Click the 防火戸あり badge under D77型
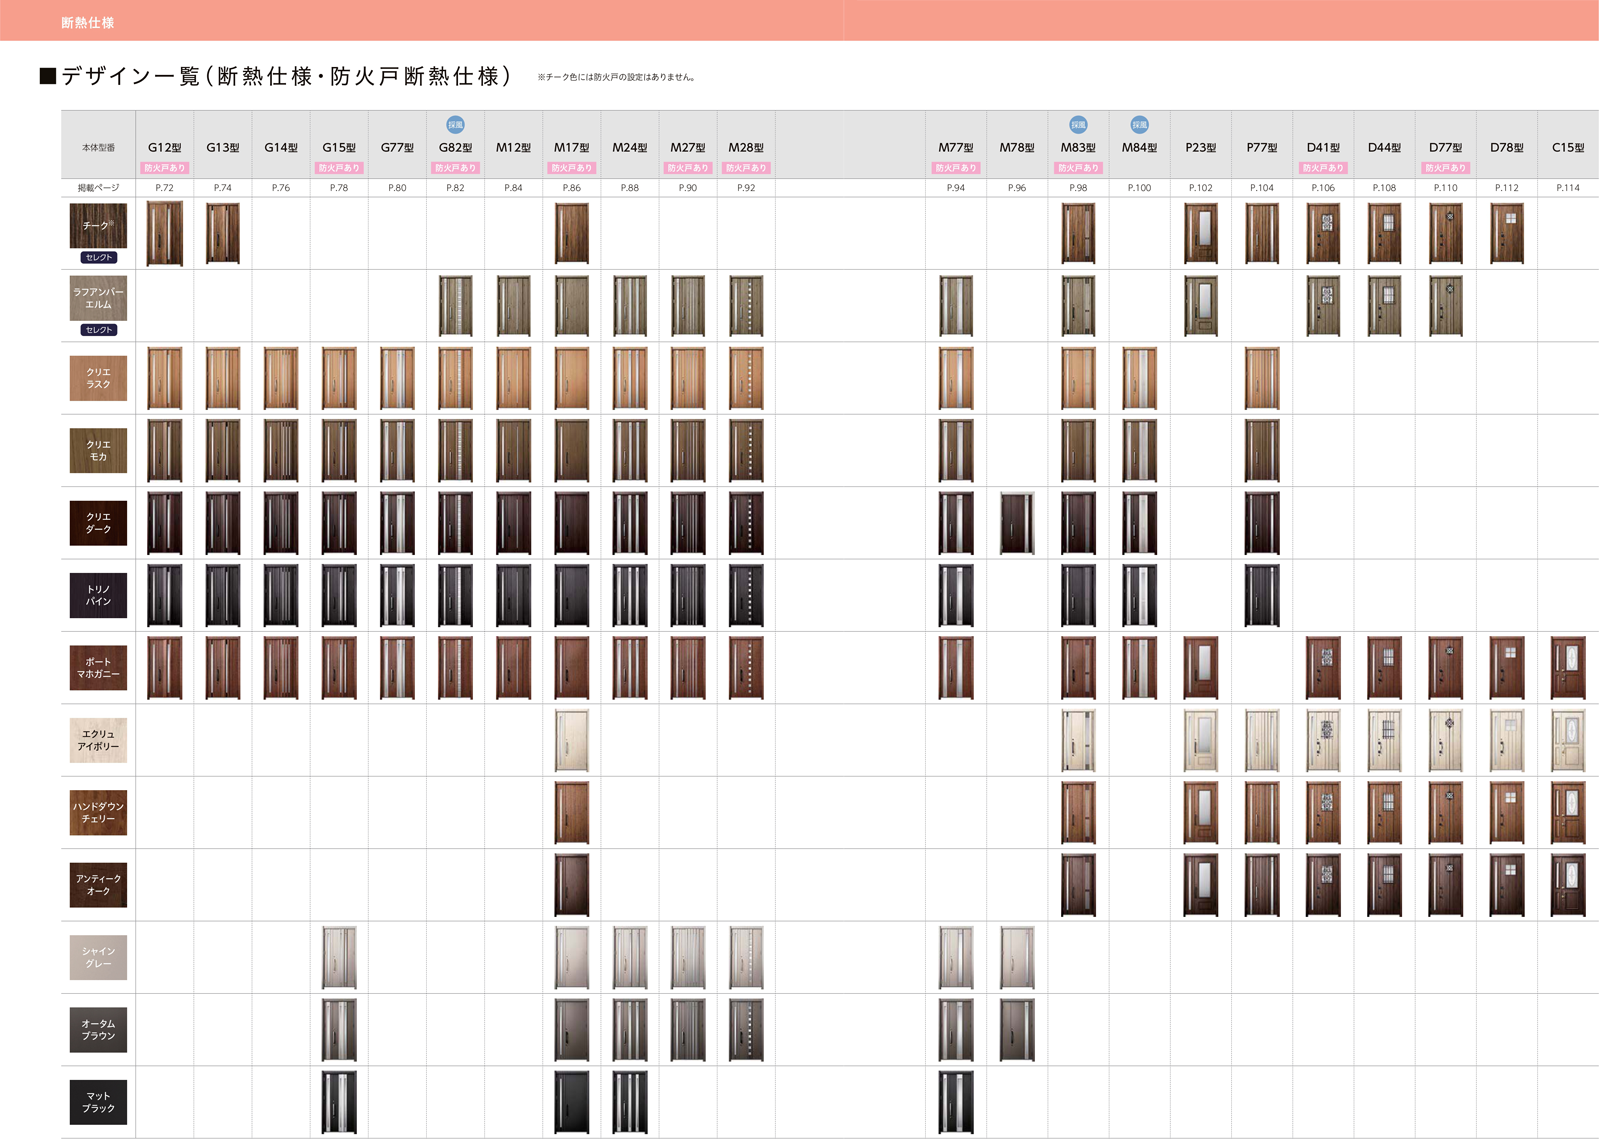 tap(1445, 168)
